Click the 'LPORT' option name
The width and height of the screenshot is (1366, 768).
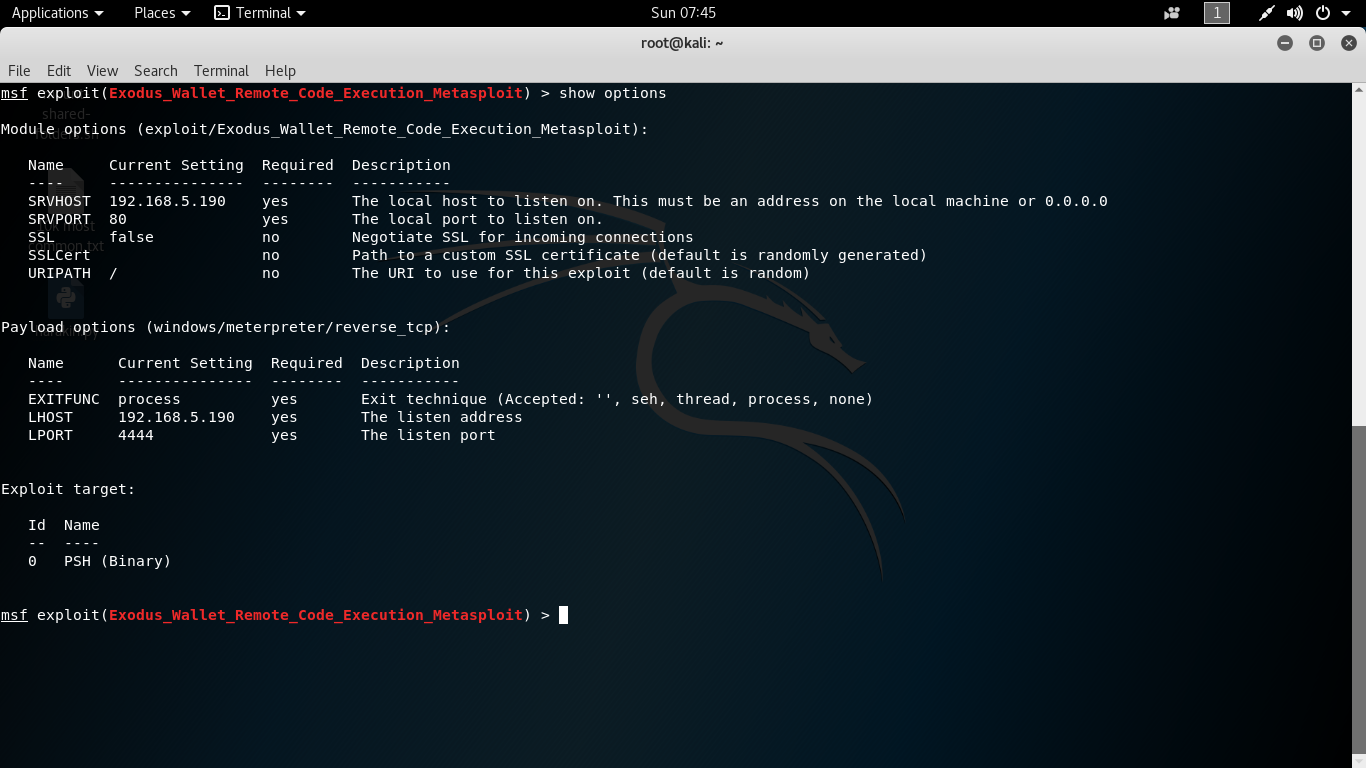[x=50, y=435]
